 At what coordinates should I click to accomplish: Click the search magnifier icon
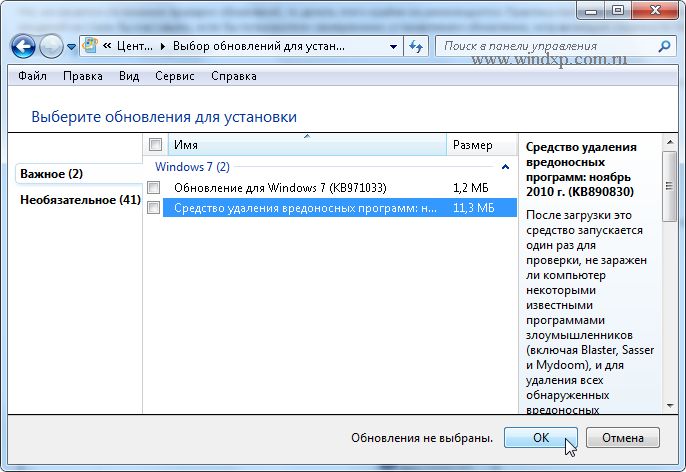tap(665, 46)
